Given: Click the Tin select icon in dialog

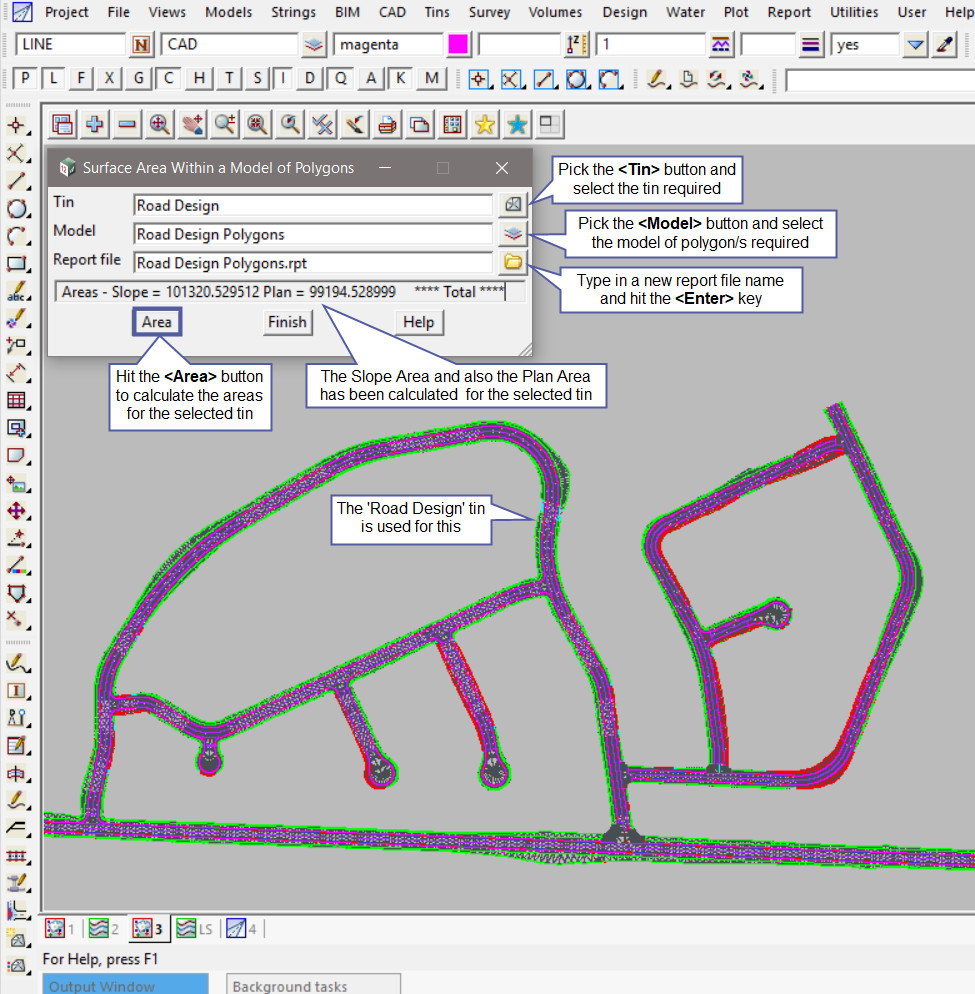Looking at the screenshot, I should click(512, 205).
